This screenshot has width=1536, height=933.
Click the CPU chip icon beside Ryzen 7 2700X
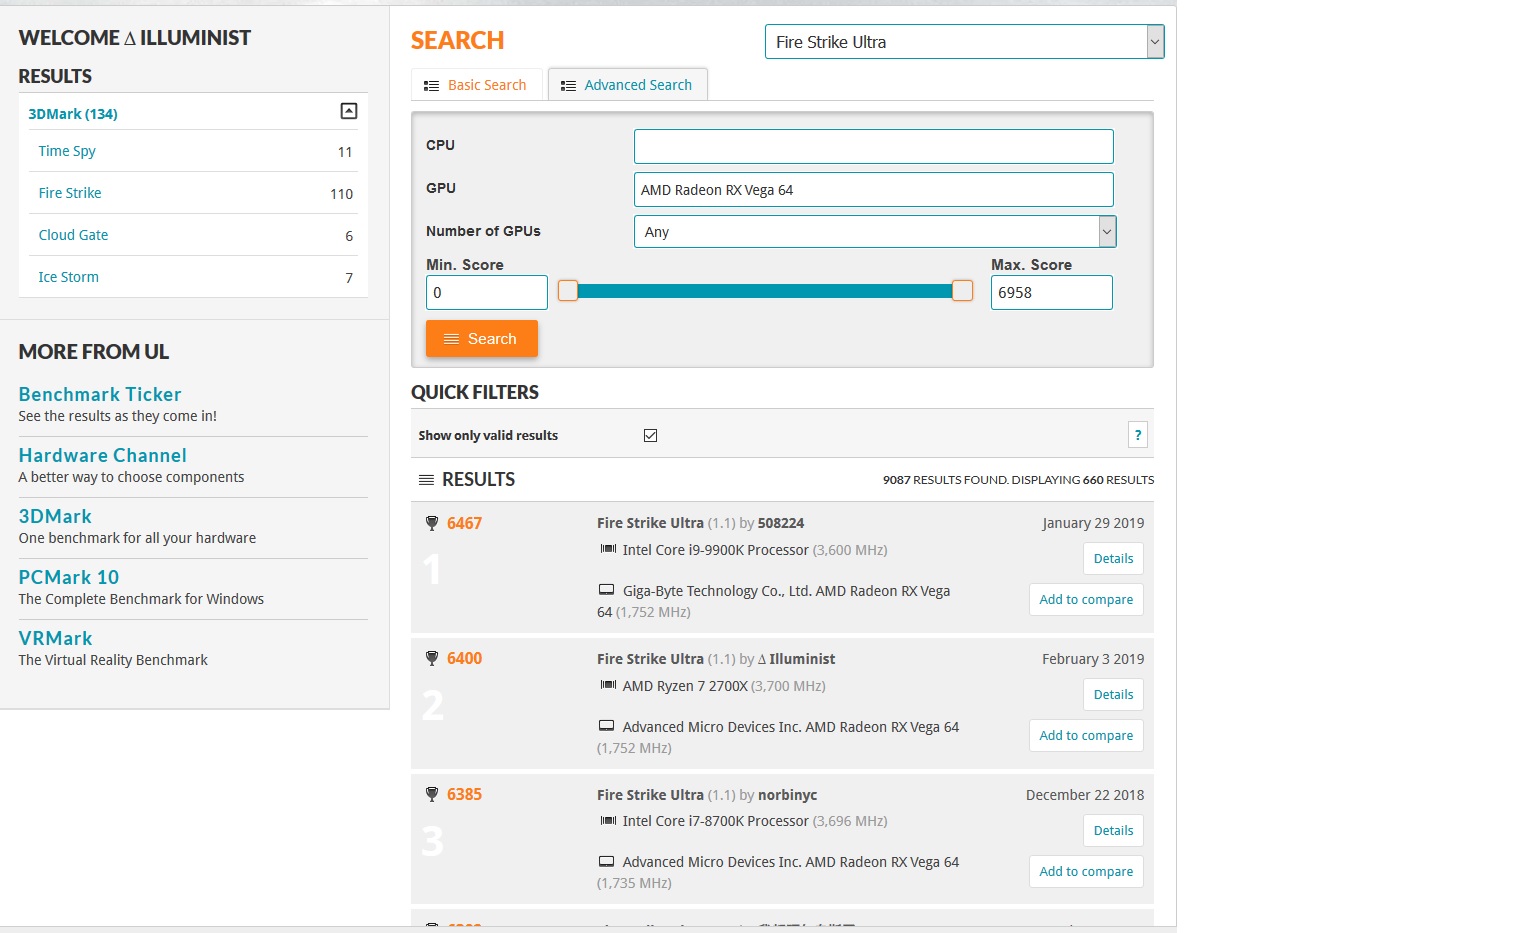click(608, 685)
